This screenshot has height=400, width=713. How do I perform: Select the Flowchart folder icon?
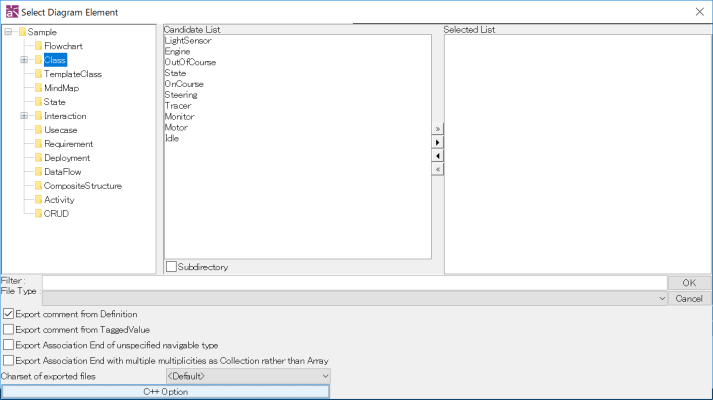pos(38,46)
